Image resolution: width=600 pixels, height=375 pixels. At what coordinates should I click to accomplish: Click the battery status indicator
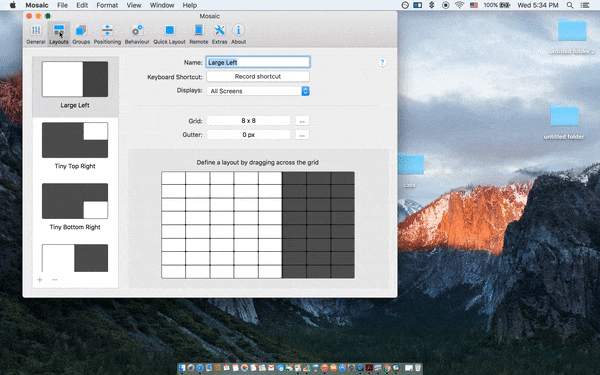[x=497, y=5]
